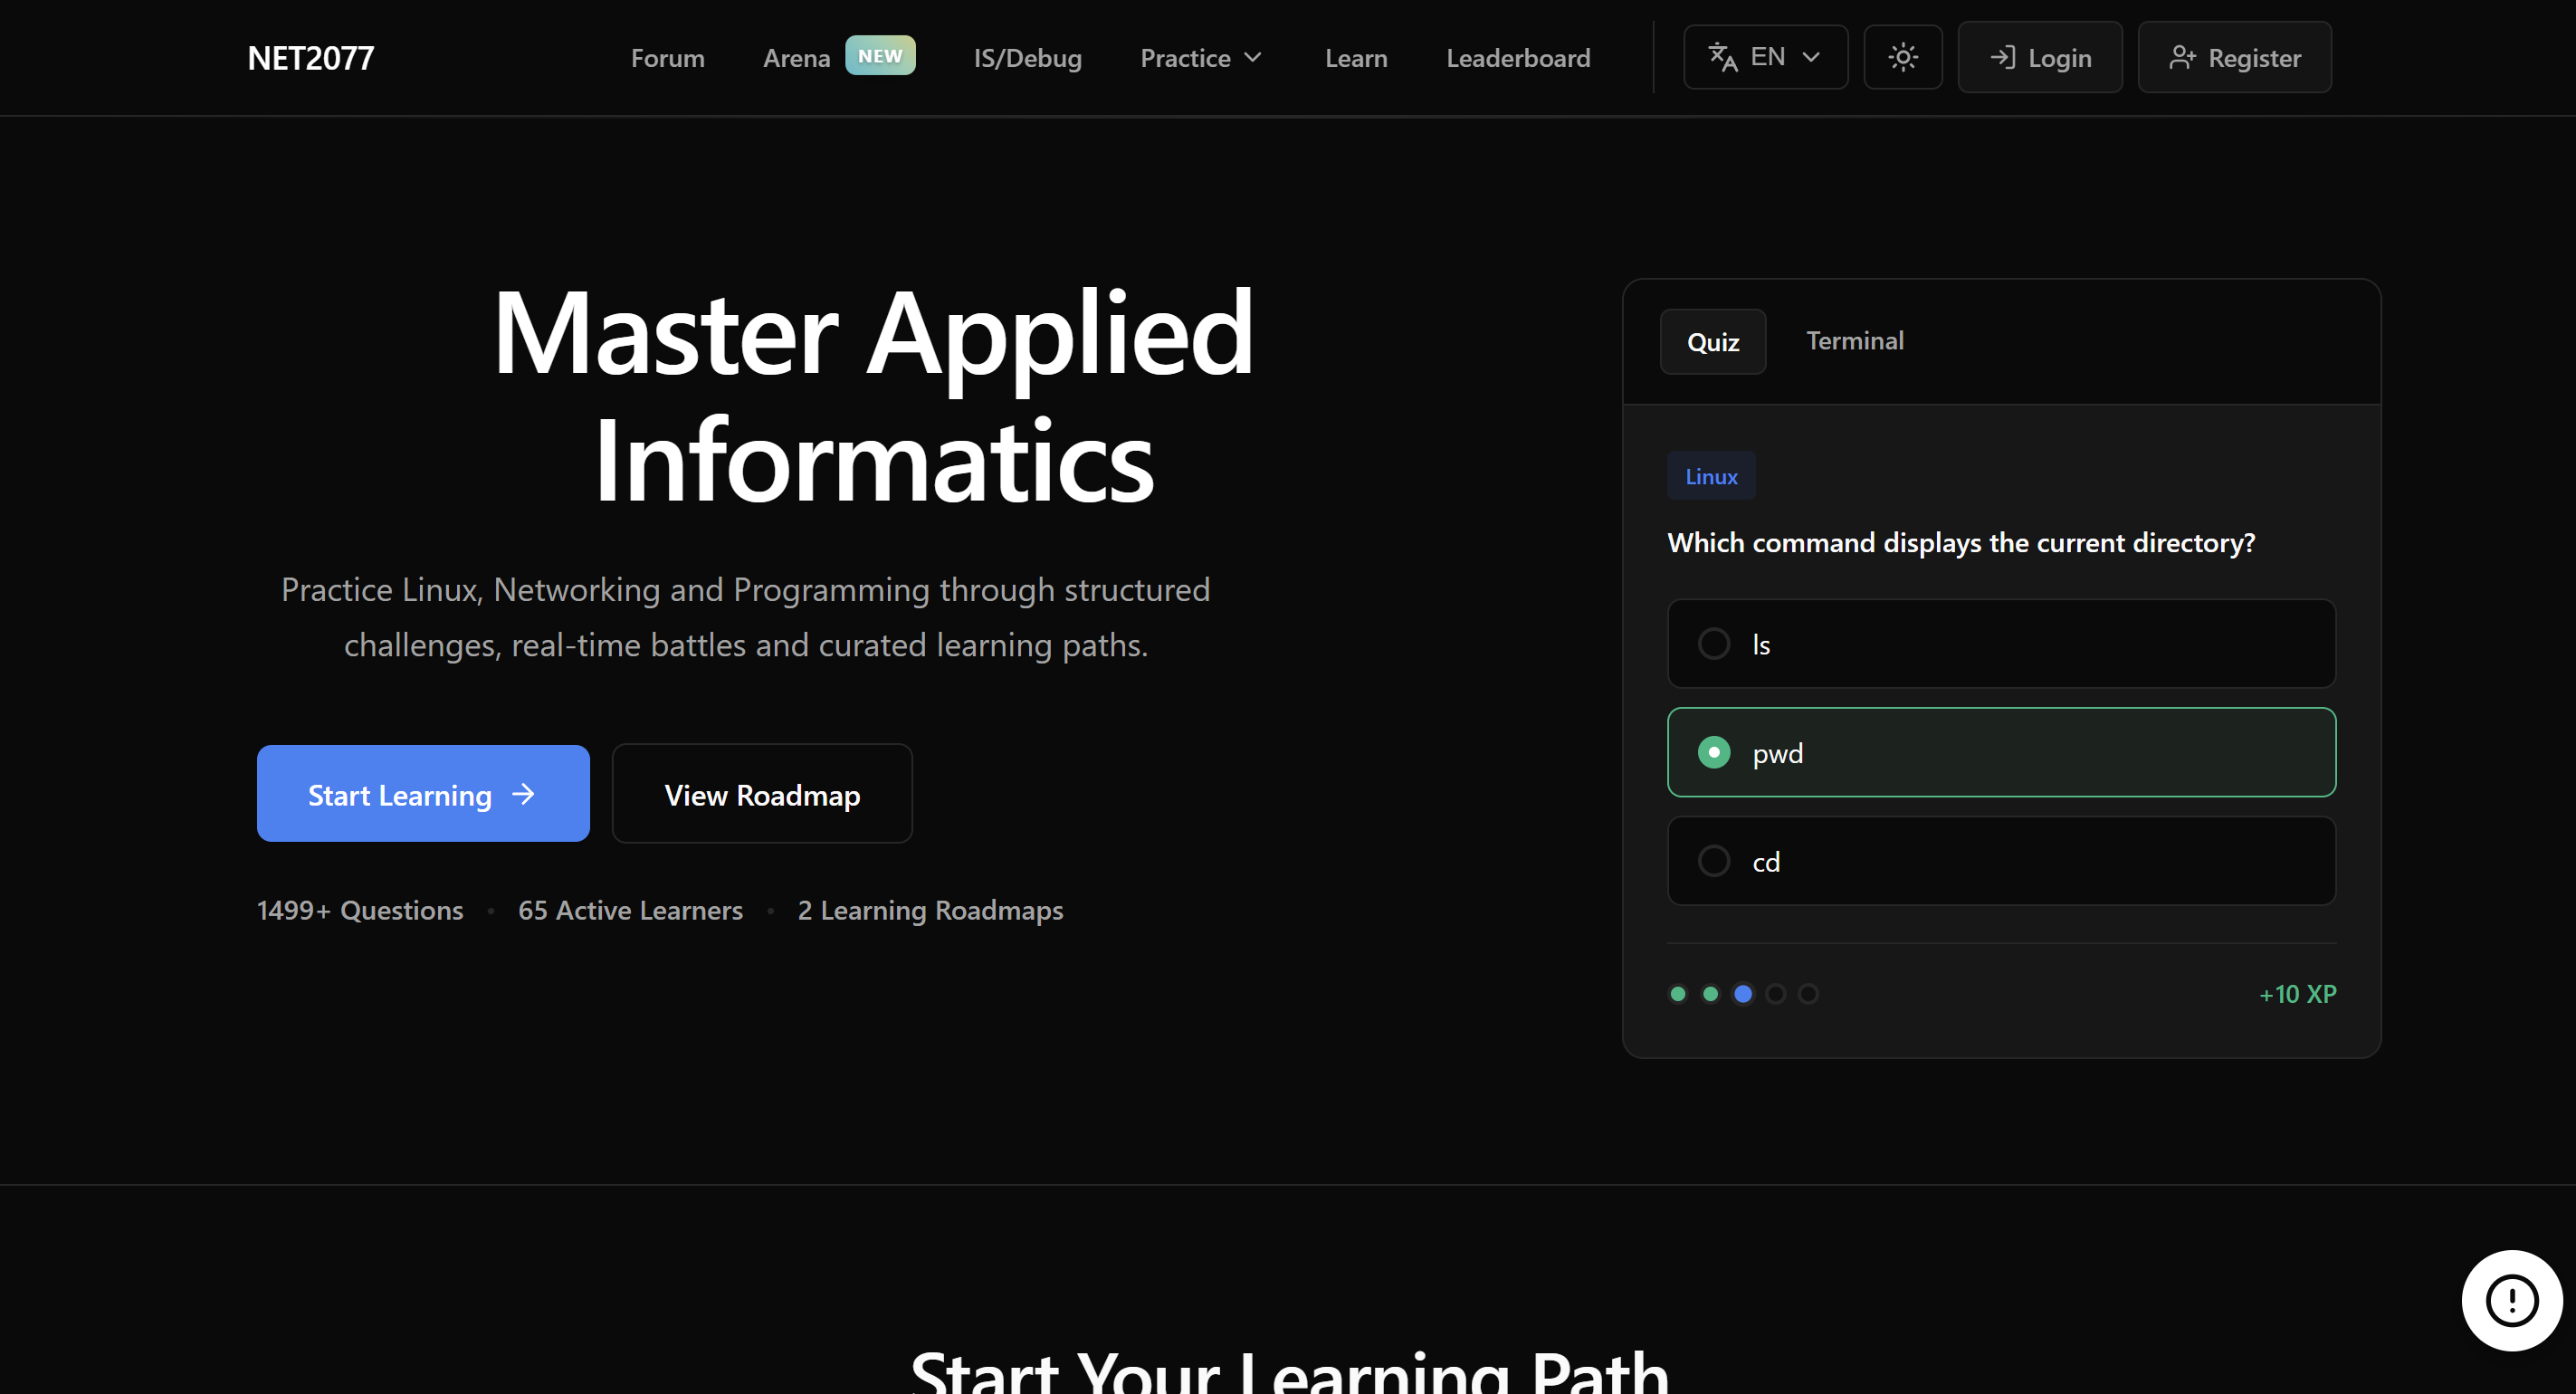
Task: Open the Forum link
Action: tap(667, 58)
